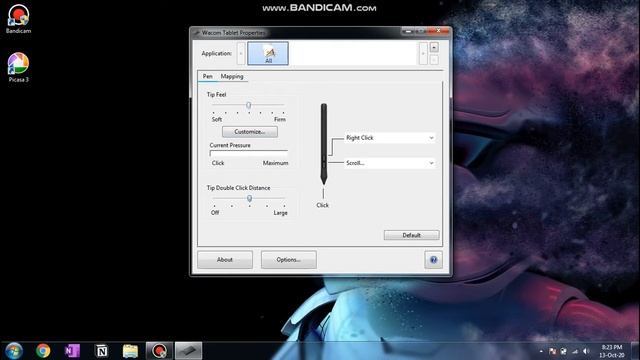Image resolution: width=640 pixels, height=360 pixels.
Task: Open the volume icon in the system tray
Action: click(587, 351)
